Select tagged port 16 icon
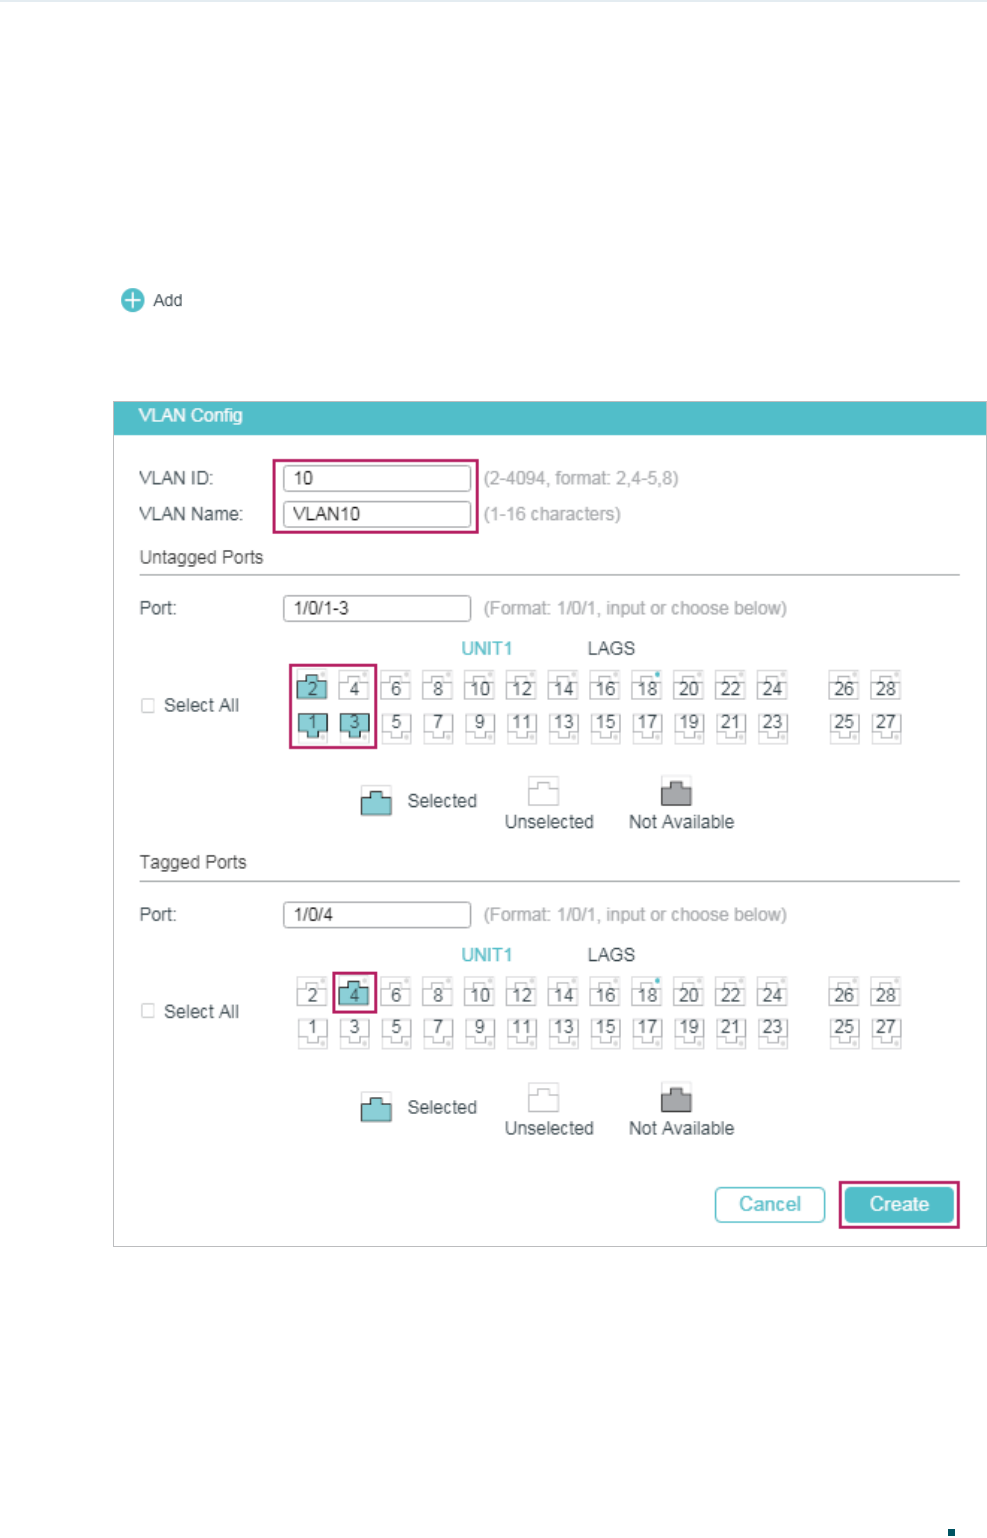 (x=606, y=993)
